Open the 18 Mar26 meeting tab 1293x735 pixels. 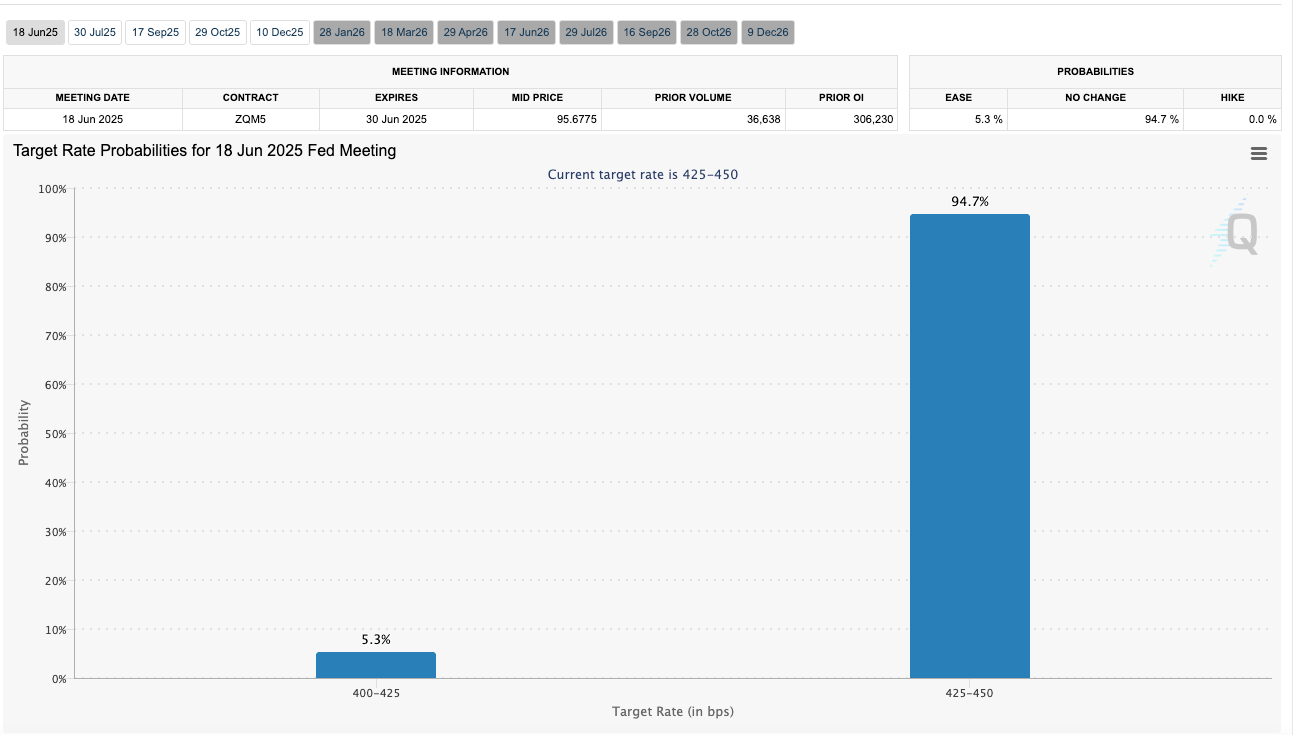click(404, 33)
